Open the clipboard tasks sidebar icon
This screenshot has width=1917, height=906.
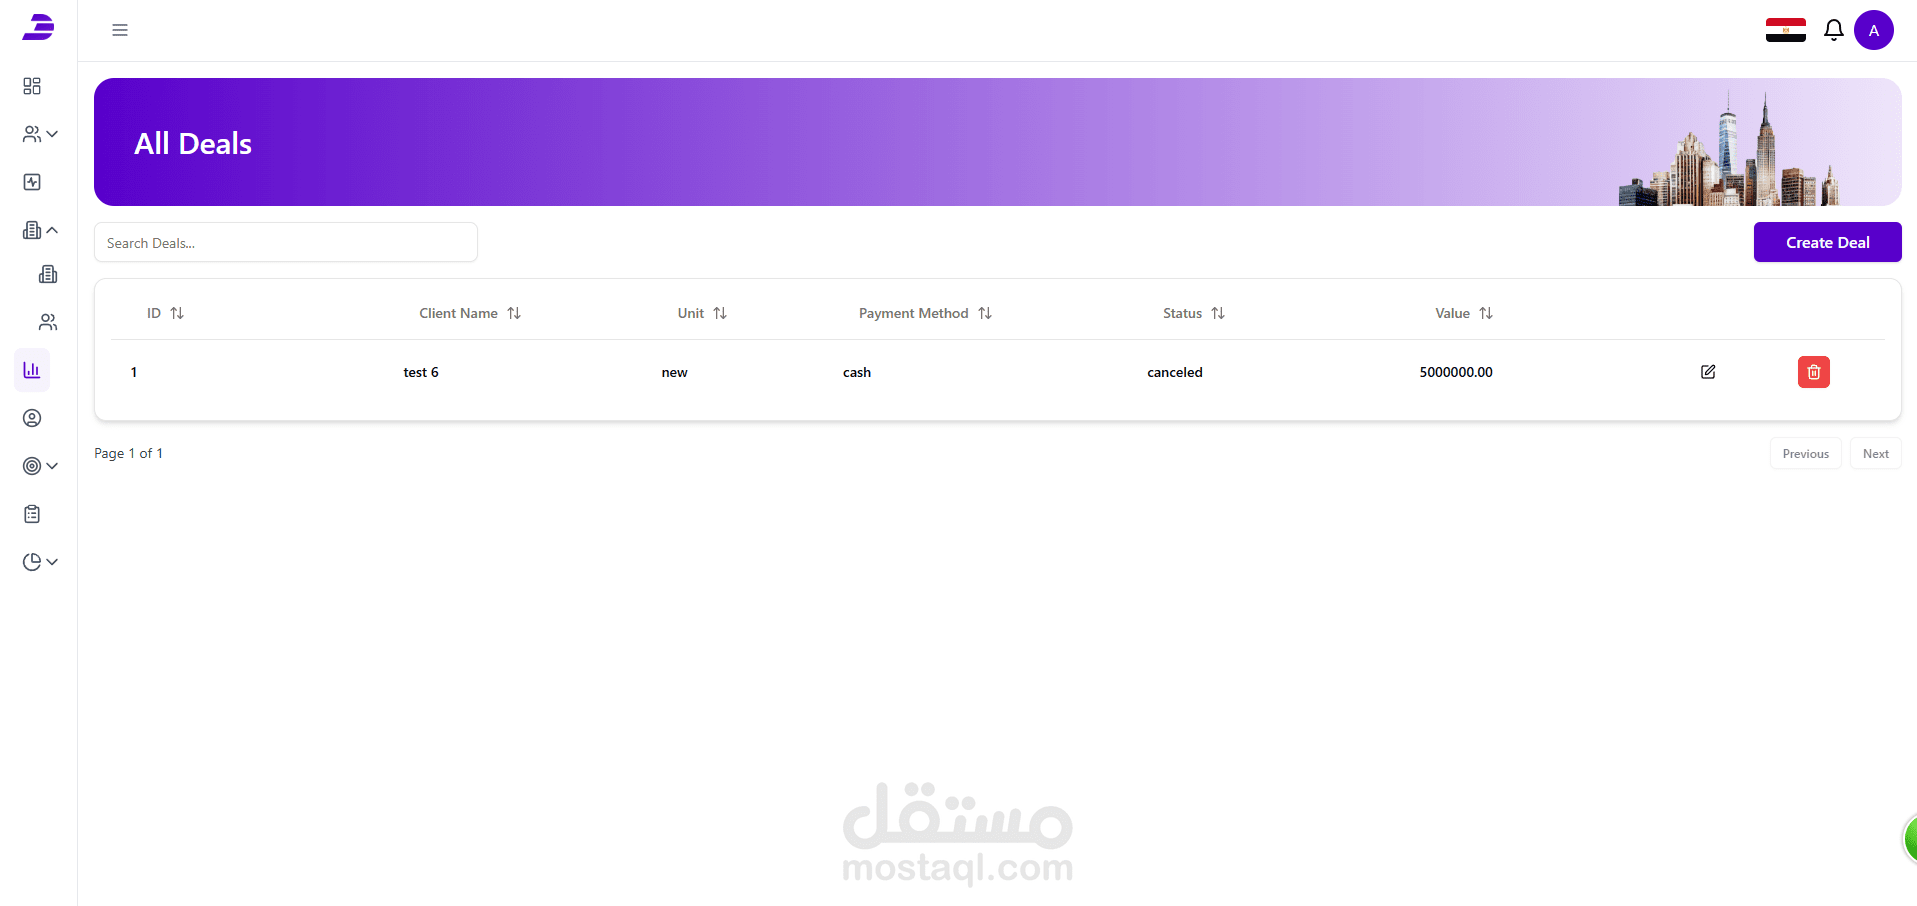pos(32,514)
